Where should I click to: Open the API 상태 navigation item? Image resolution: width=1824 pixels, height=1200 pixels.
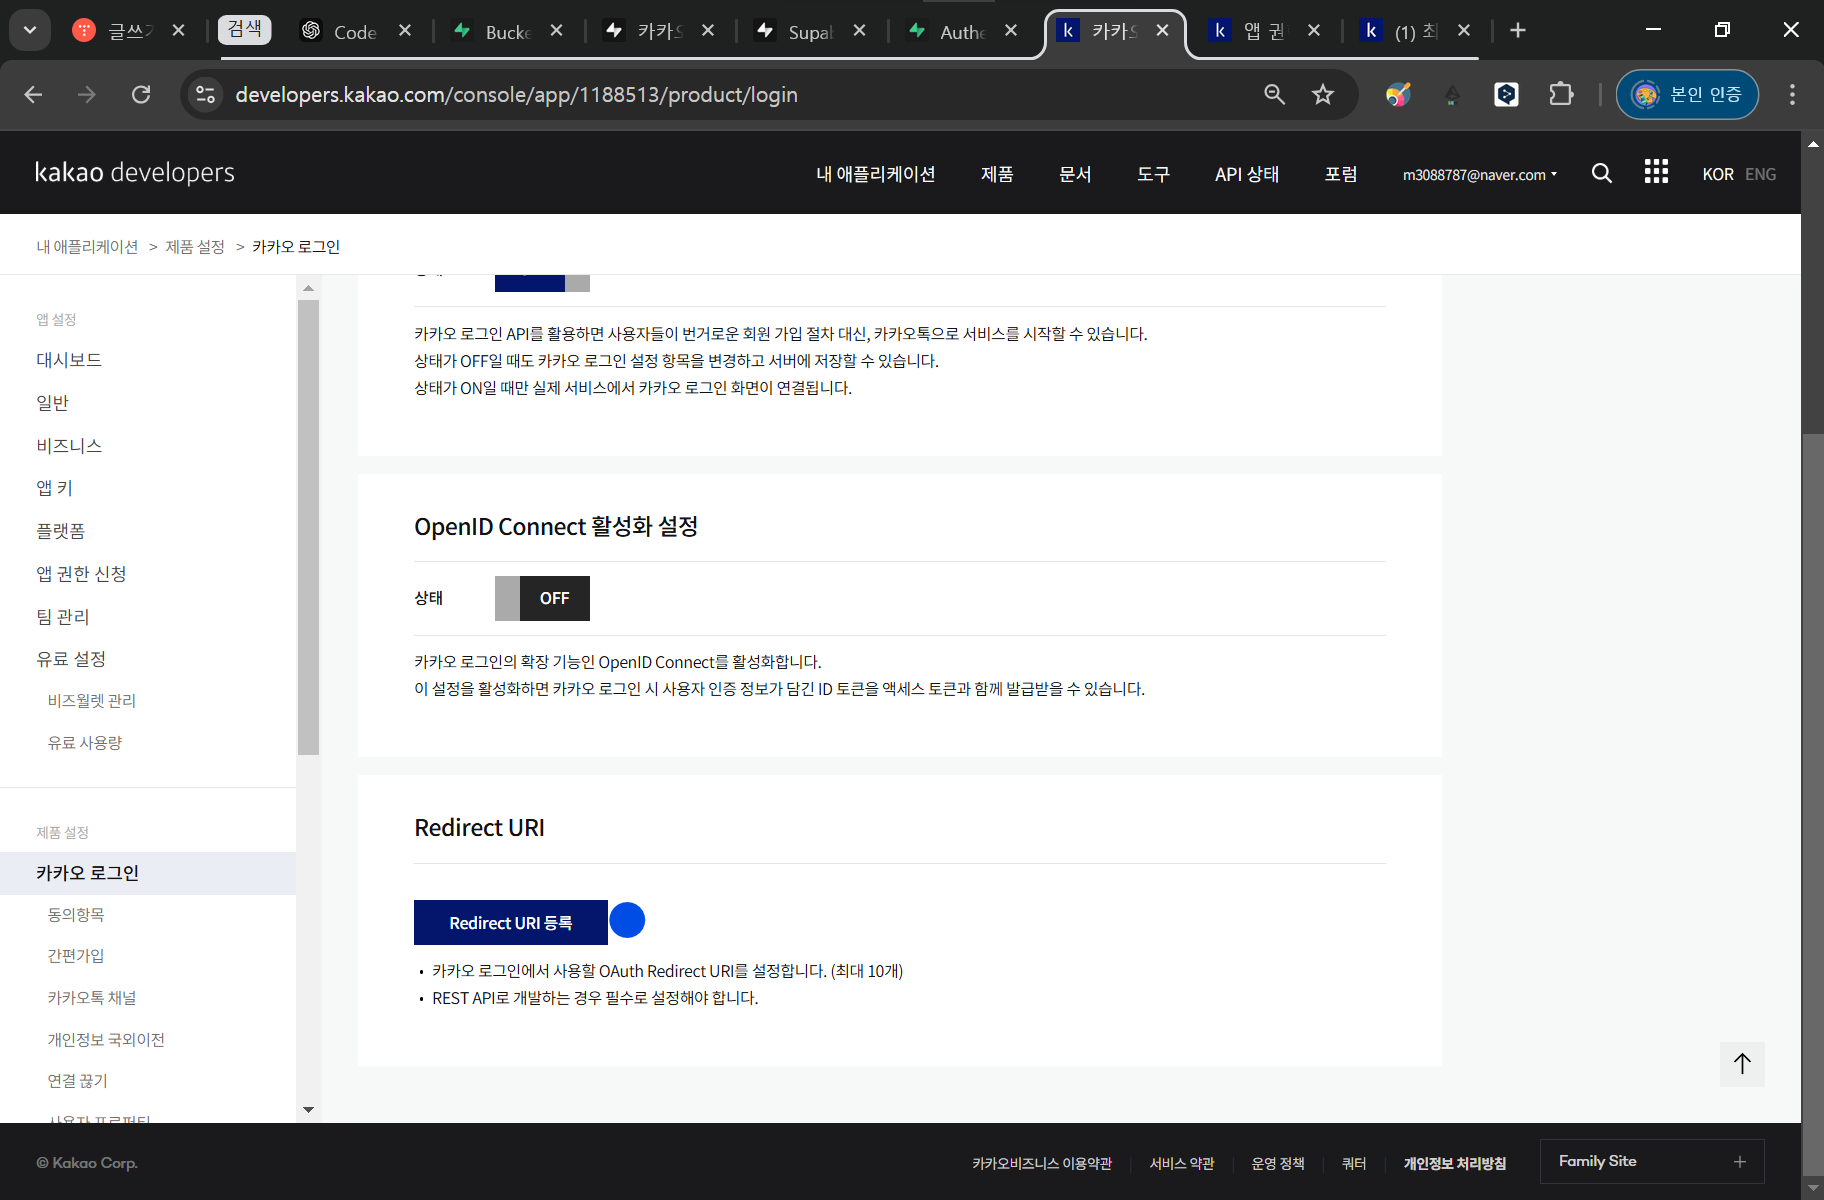coord(1247,174)
